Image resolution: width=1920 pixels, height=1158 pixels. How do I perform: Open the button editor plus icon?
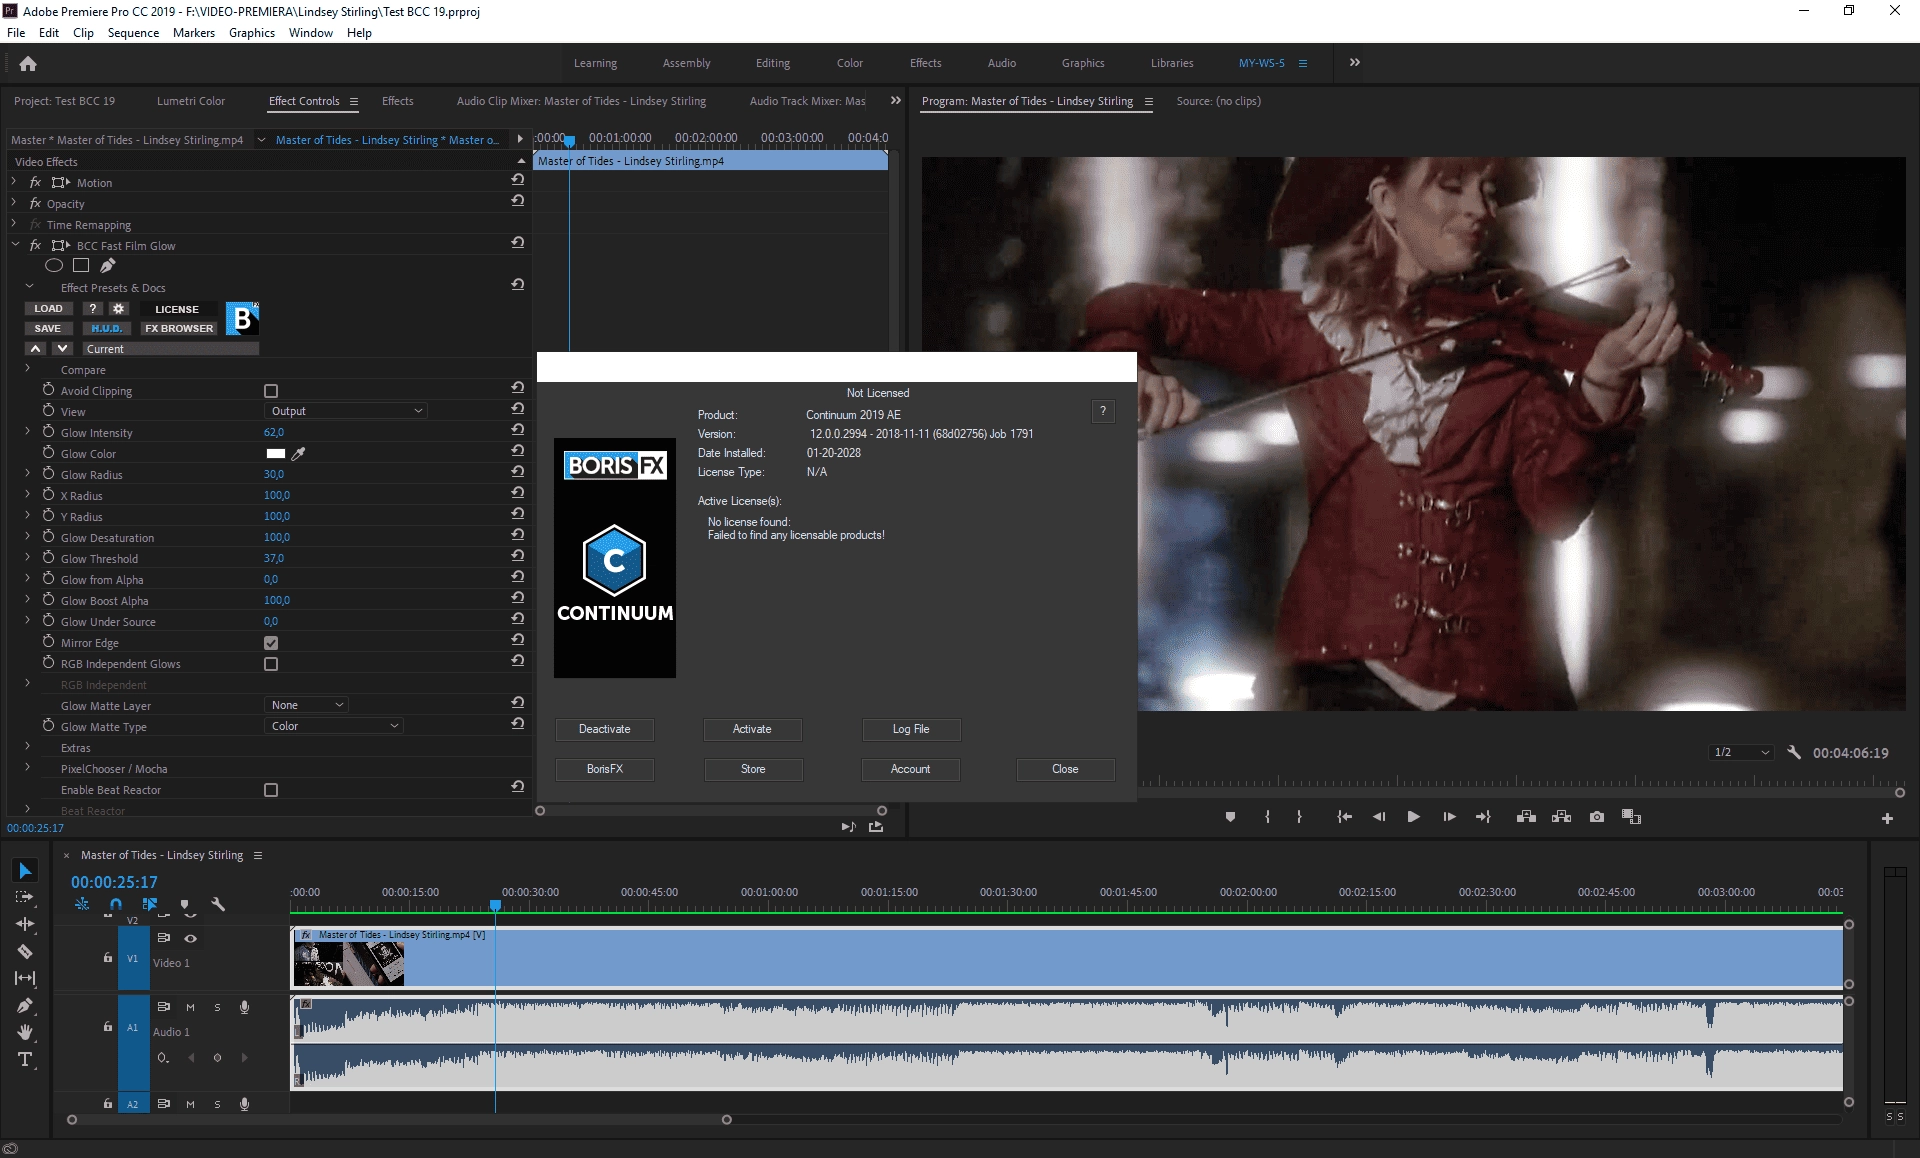(x=1887, y=818)
